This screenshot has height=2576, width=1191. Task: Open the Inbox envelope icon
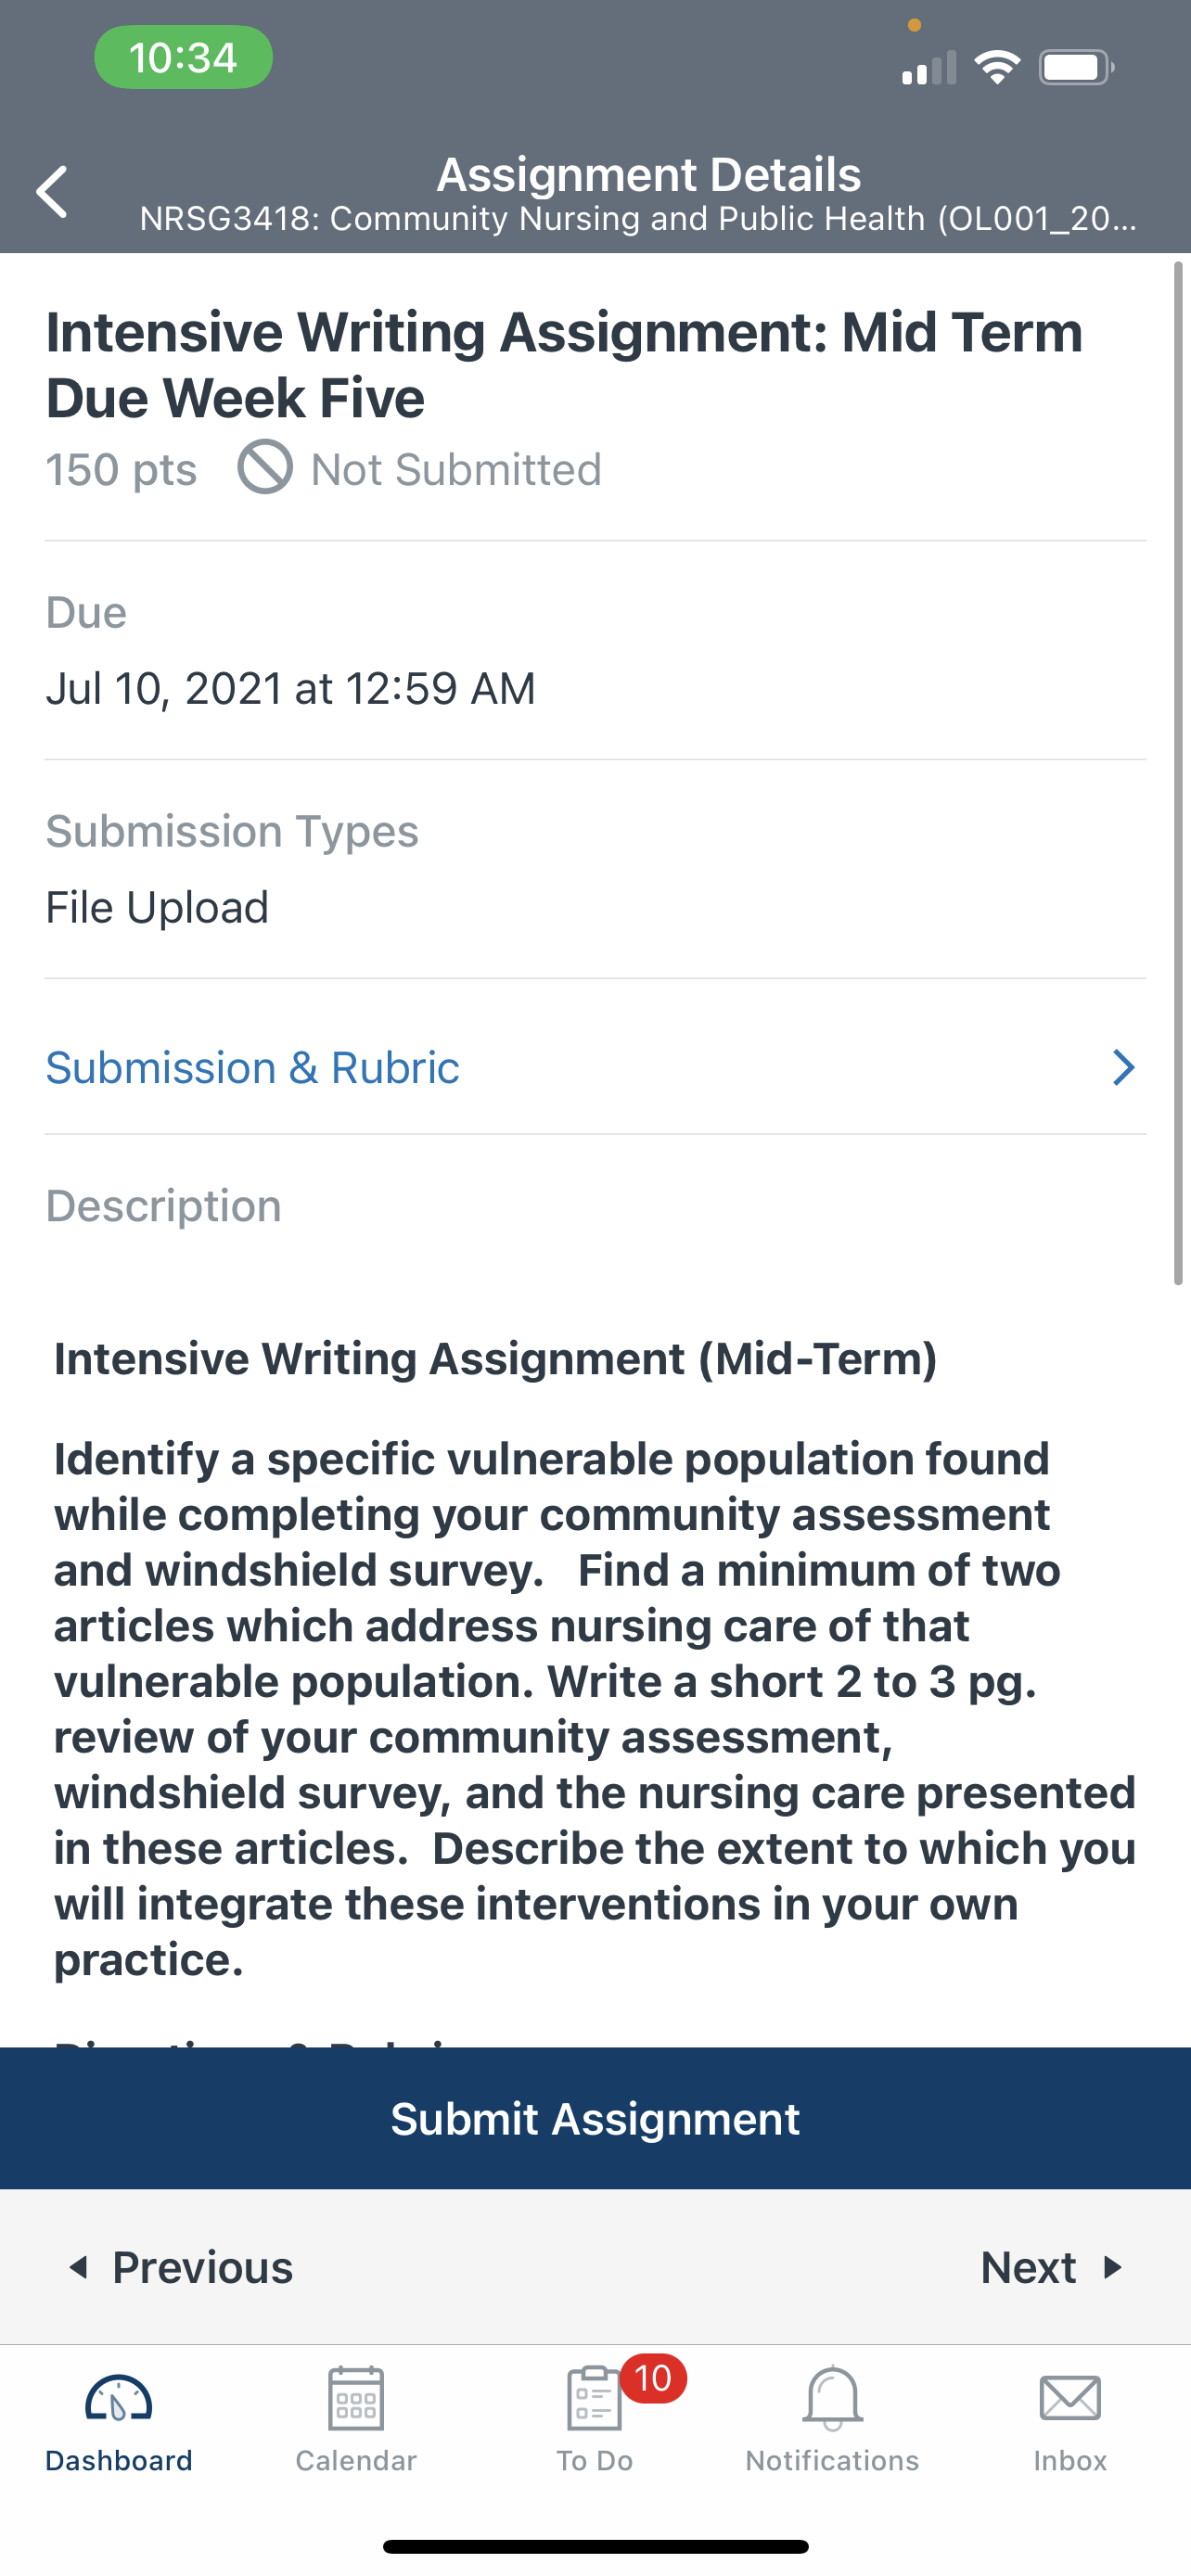(1070, 2398)
